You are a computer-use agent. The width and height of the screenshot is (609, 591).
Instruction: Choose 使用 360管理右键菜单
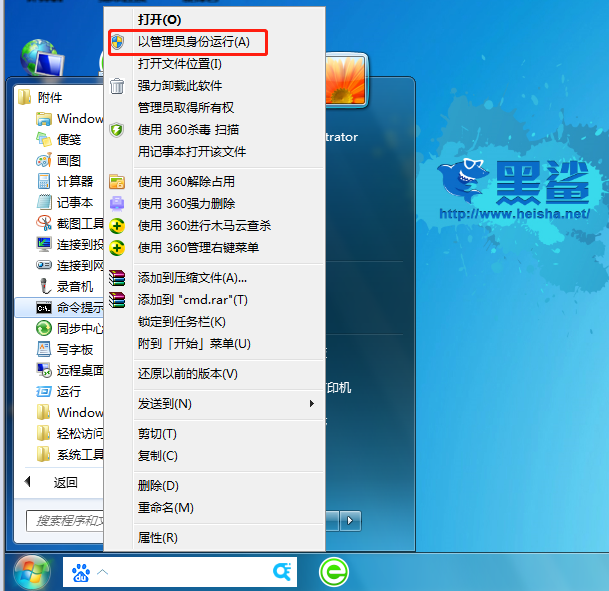click(x=214, y=248)
